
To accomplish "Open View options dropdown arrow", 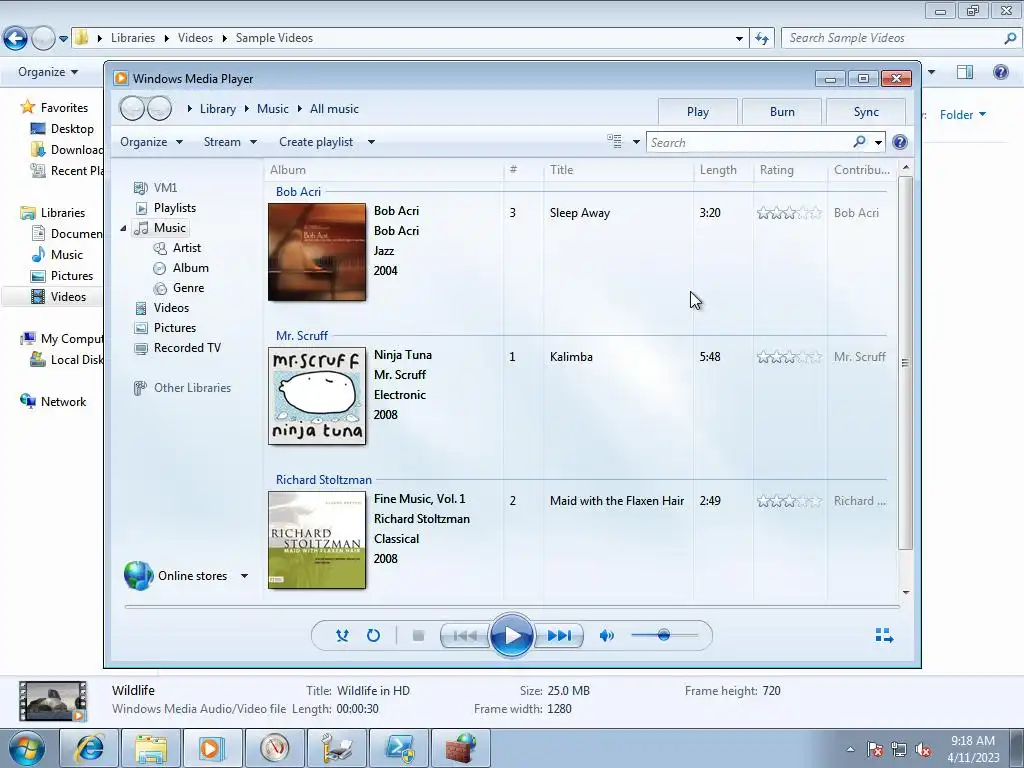I will point(636,142).
